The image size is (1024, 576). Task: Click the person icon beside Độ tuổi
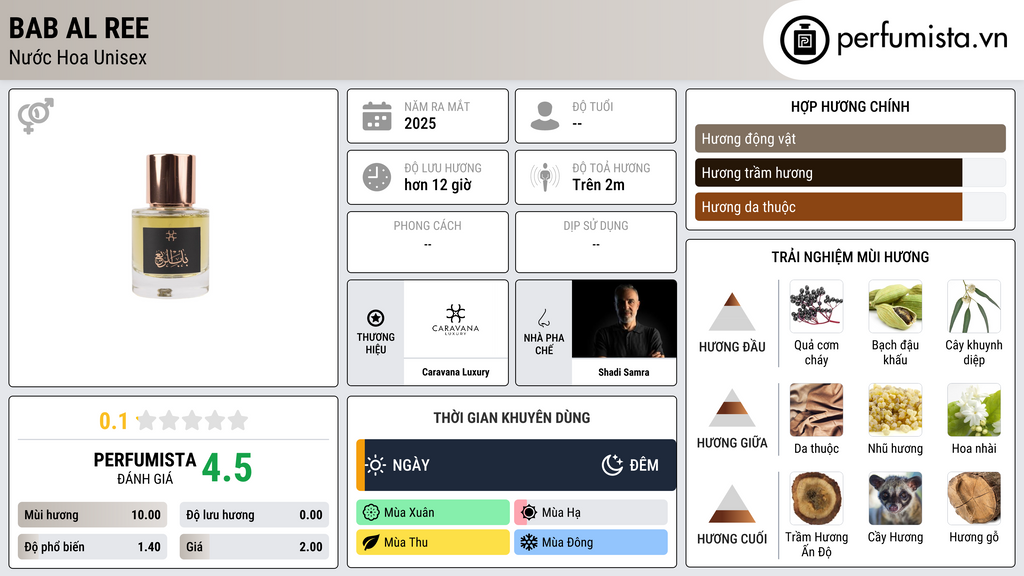(x=545, y=116)
